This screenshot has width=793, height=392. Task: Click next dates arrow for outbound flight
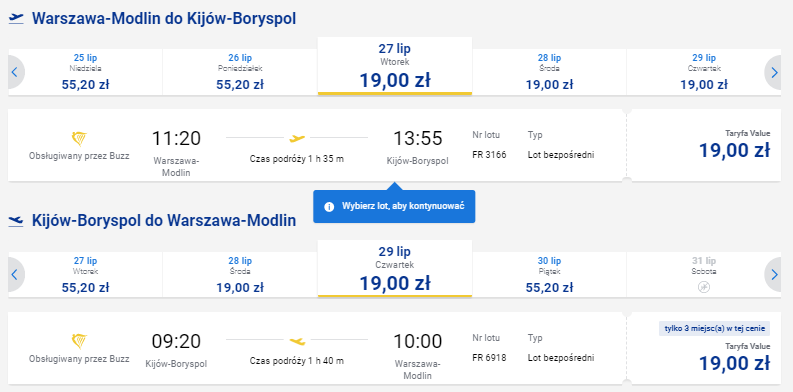[774, 72]
